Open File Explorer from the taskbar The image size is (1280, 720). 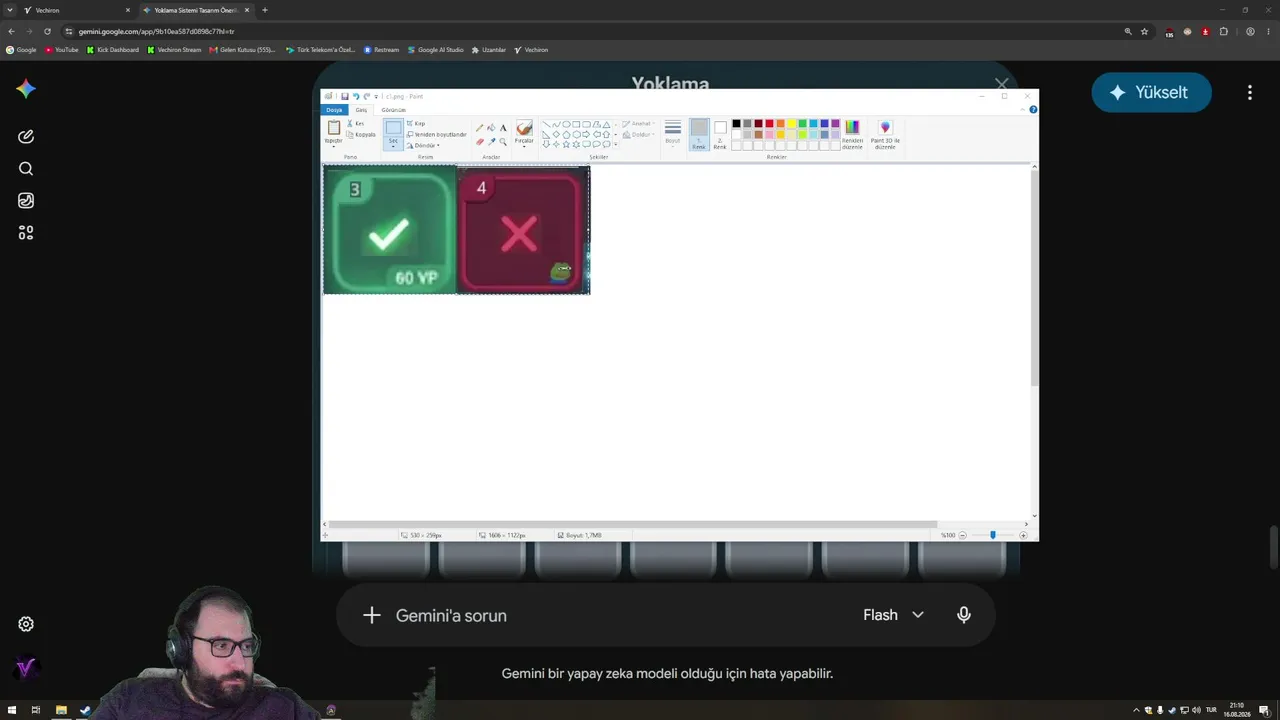click(x=61, y=710)
